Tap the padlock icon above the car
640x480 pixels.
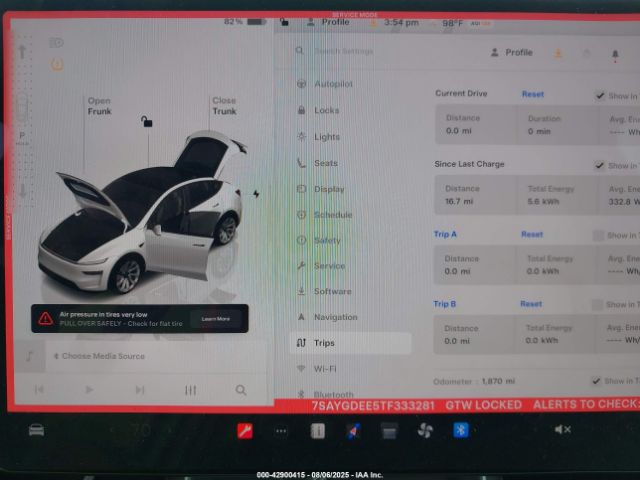tap(147, 122)
